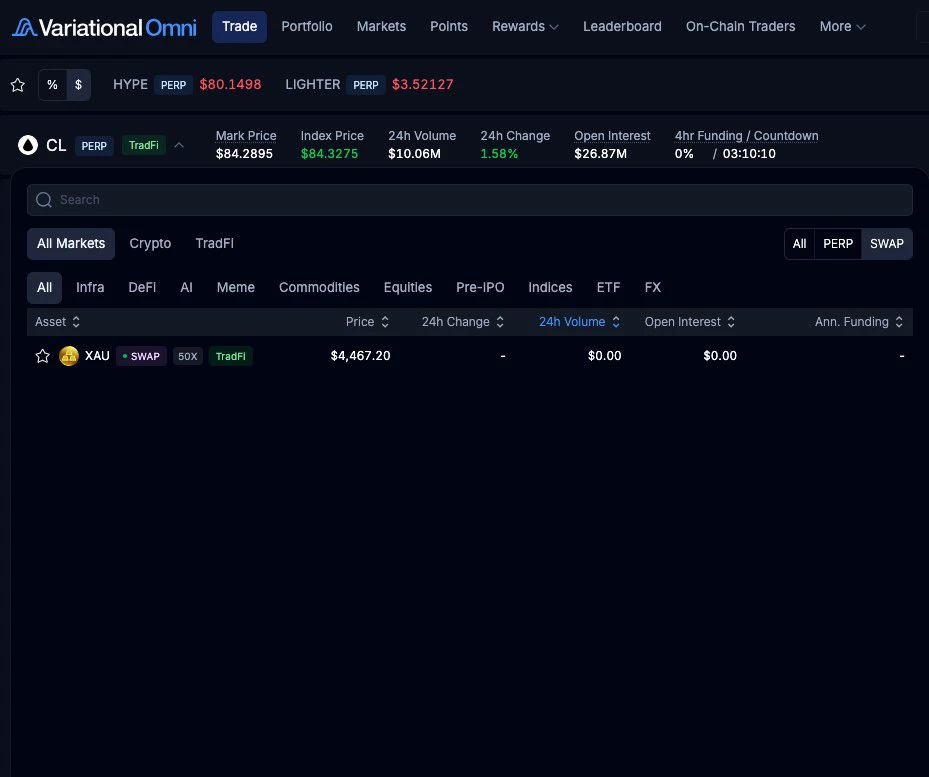Filter markets to SWAP only

pyautogui.click(x=886, y=244)
